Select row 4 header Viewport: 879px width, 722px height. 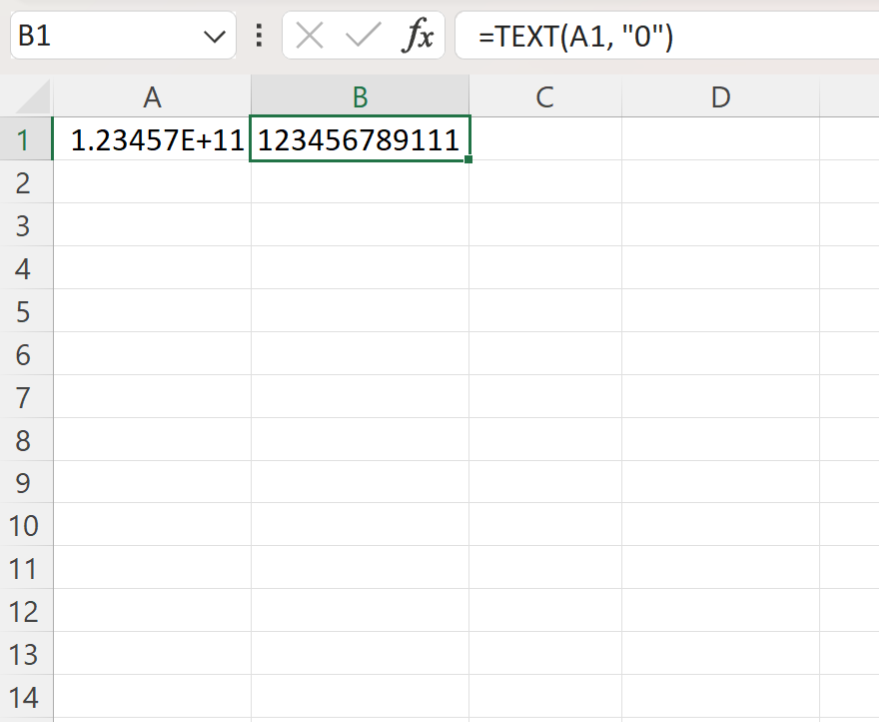click(26, 268)
